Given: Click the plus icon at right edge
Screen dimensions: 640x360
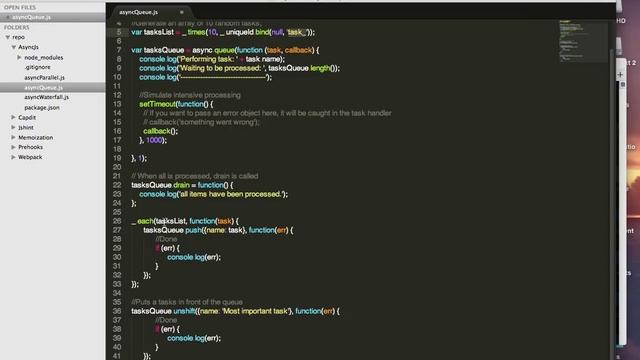Looking at the screenshot, I should tap(620, 75).
